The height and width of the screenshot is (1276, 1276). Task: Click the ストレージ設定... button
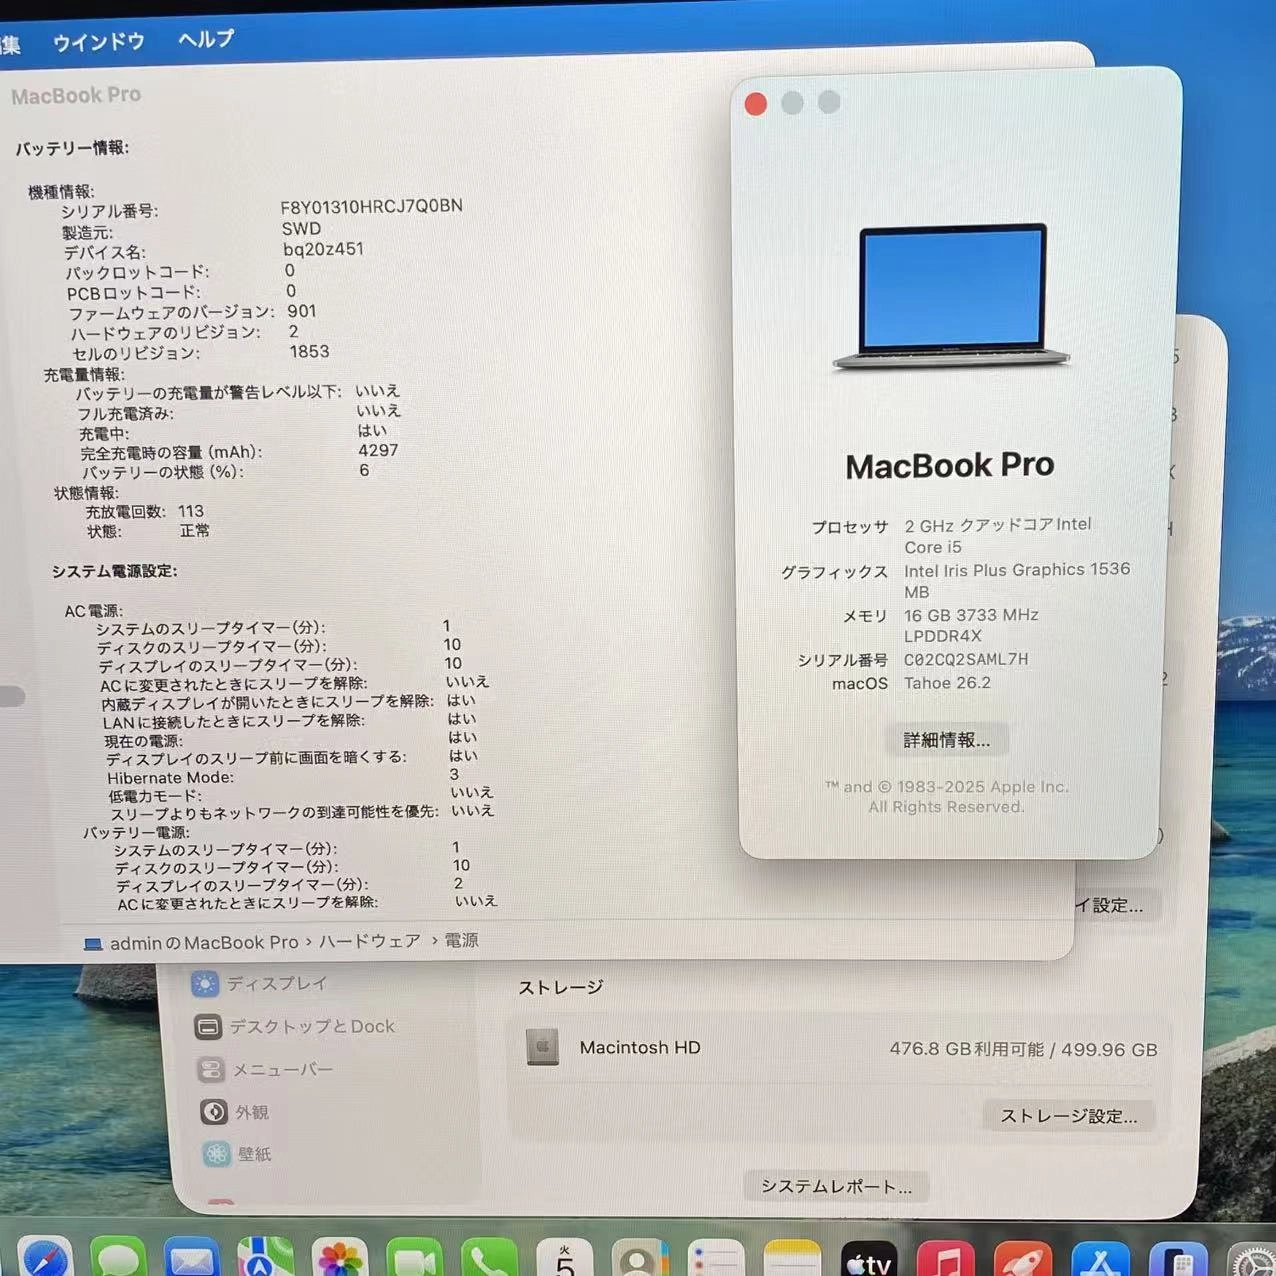tap(1069, 1116)
